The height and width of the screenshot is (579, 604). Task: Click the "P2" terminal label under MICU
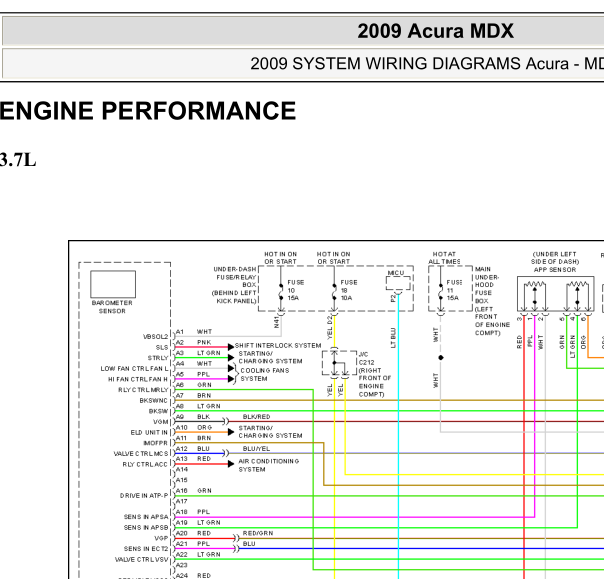click(393, 298)
